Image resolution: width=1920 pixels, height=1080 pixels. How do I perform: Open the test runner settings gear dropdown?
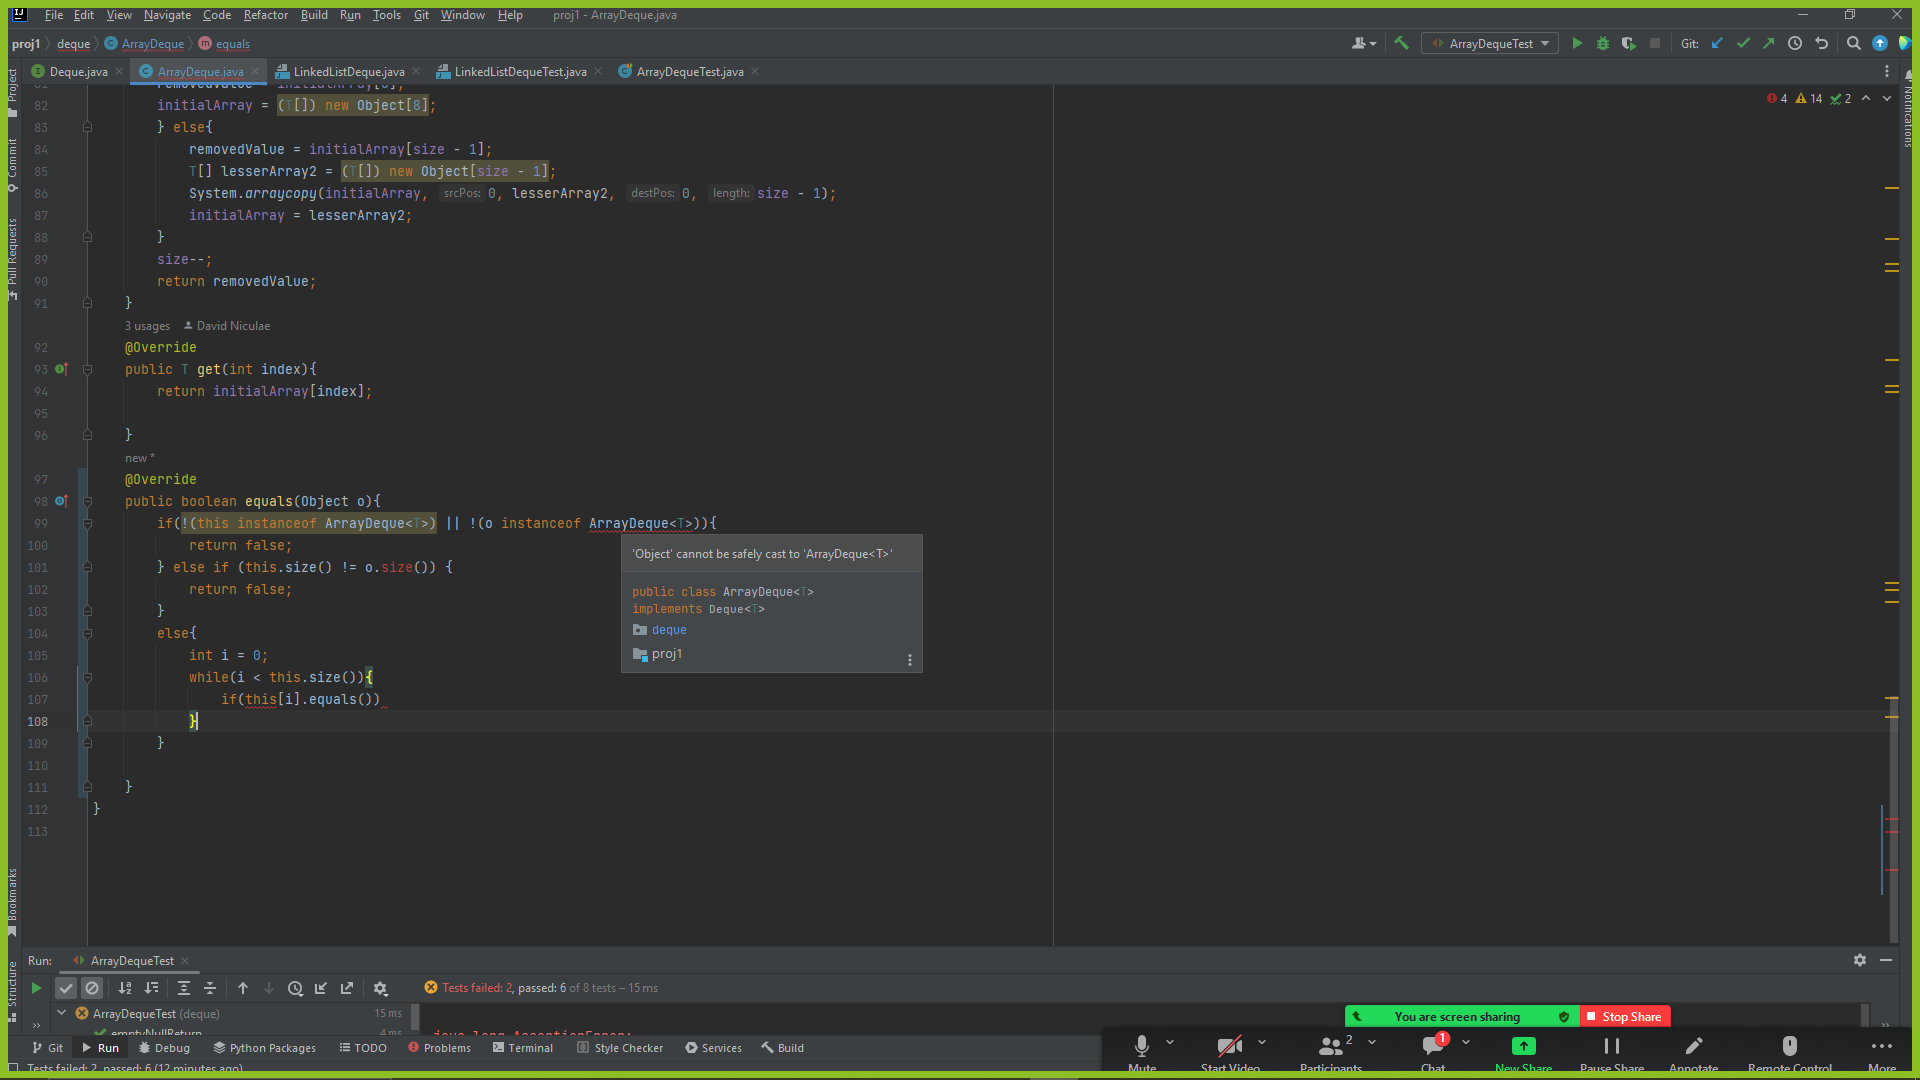tap(381, 988)
